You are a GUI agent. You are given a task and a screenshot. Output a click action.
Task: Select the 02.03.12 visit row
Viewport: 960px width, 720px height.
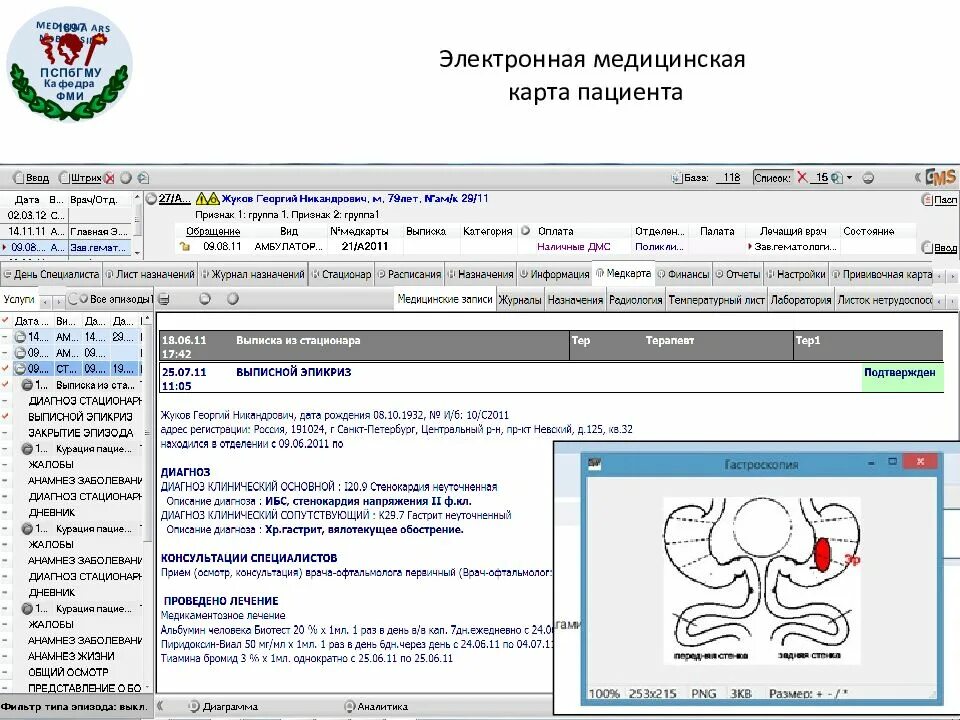point(66,215)
